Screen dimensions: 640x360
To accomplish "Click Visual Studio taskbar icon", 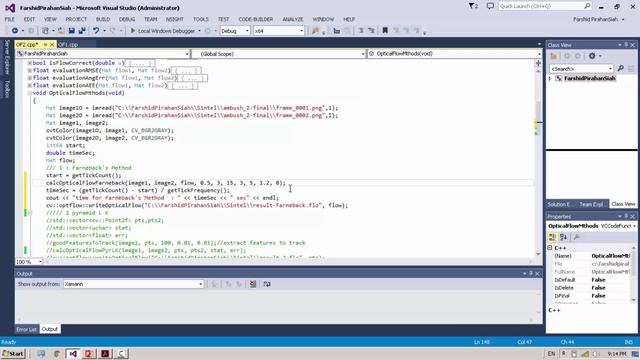I will click(73, 353).
